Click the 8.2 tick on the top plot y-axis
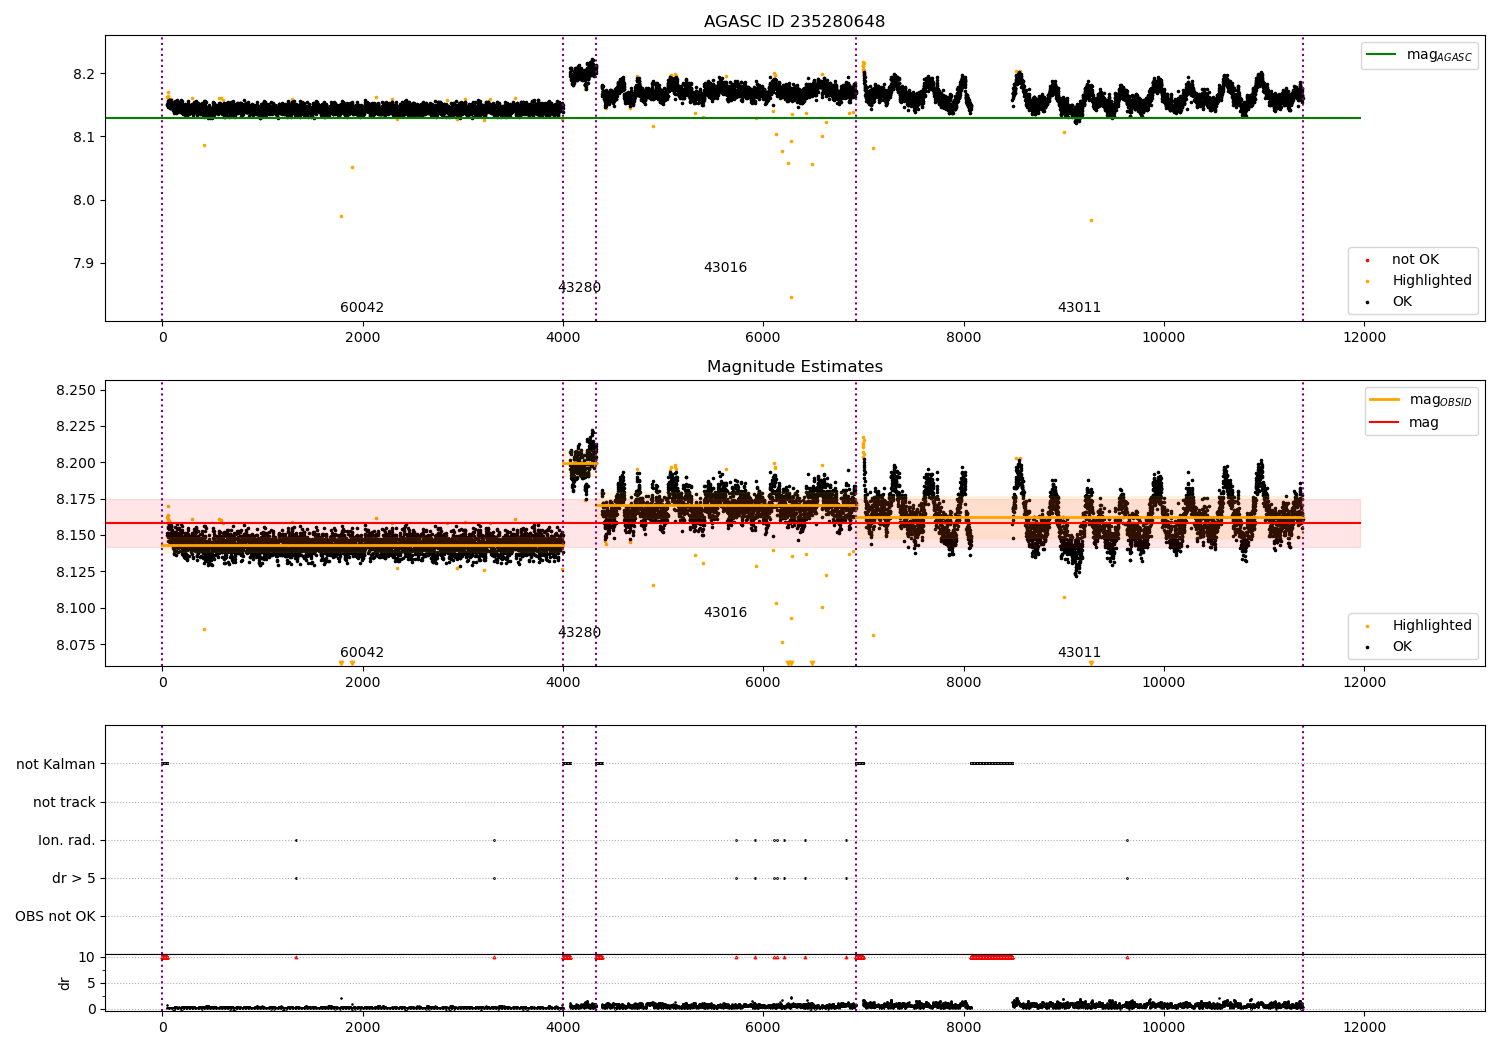Viewport: 1500px width, 1050px height. click(84, 74)
